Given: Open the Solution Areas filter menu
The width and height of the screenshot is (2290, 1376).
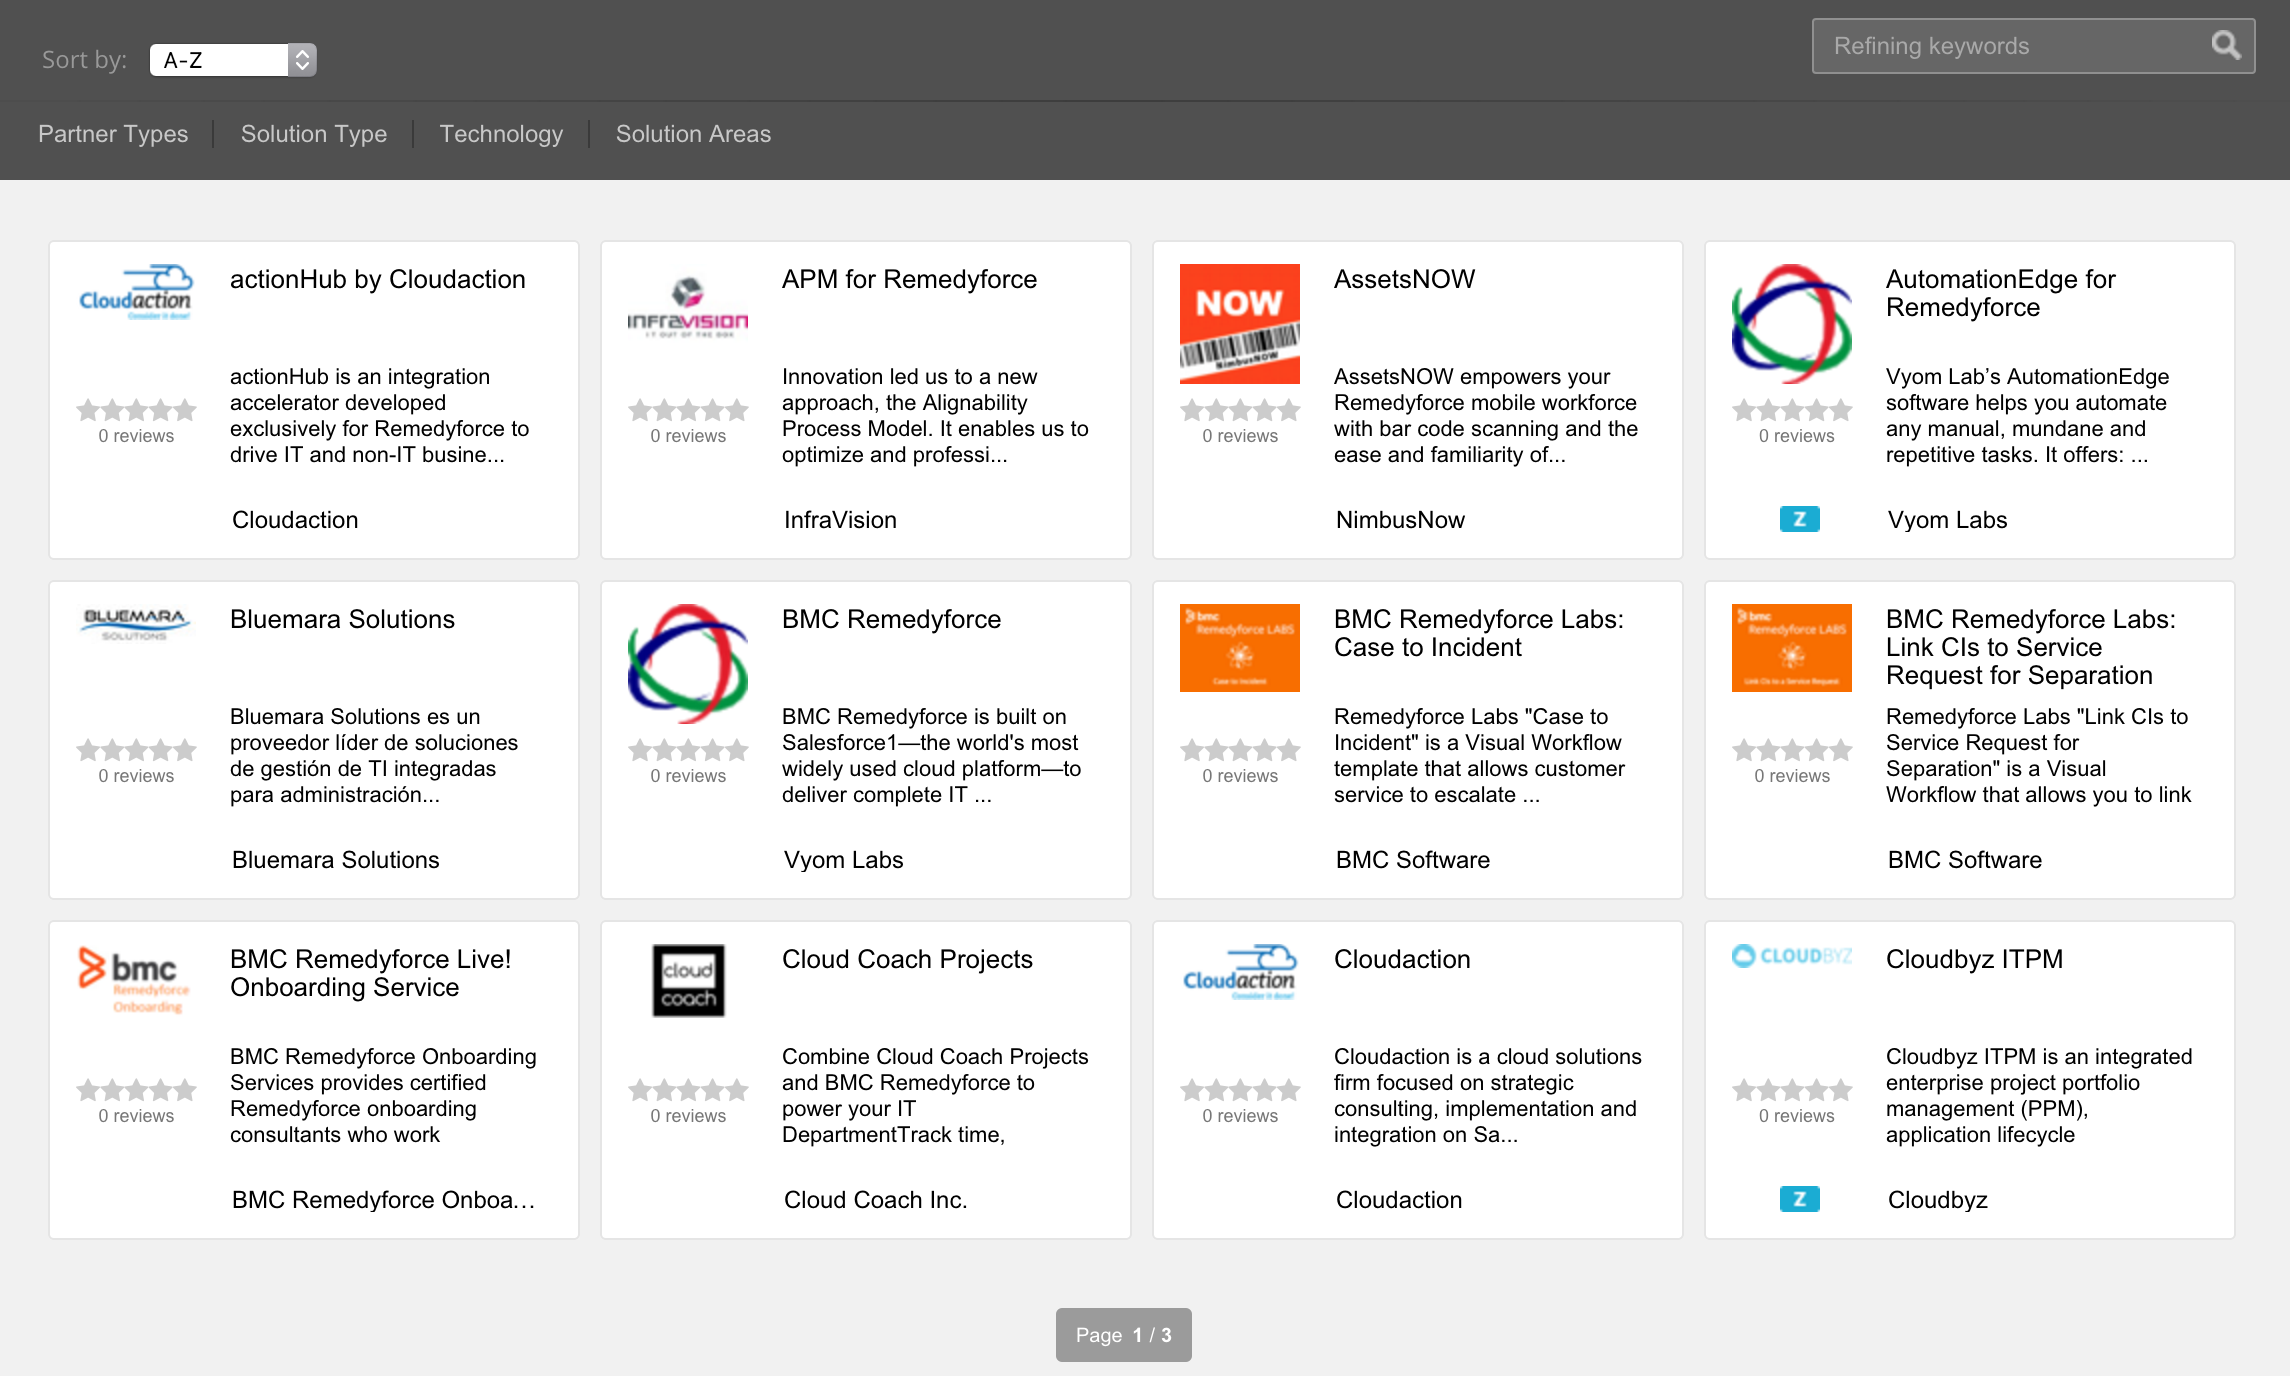Looking at the screenshot, I should point(693,134).
